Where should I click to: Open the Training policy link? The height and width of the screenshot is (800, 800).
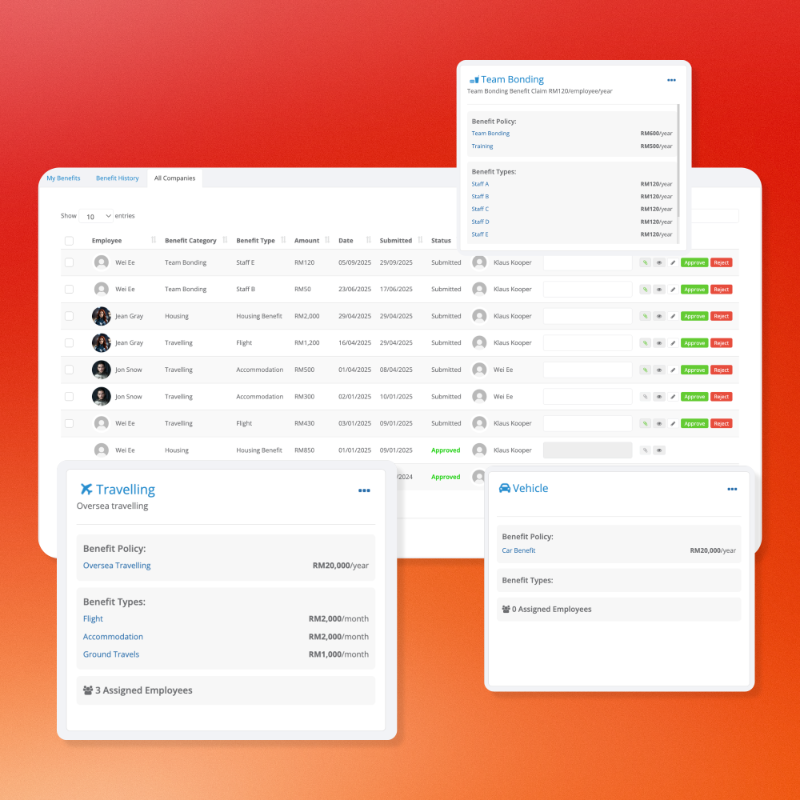(x=482, y=146)
